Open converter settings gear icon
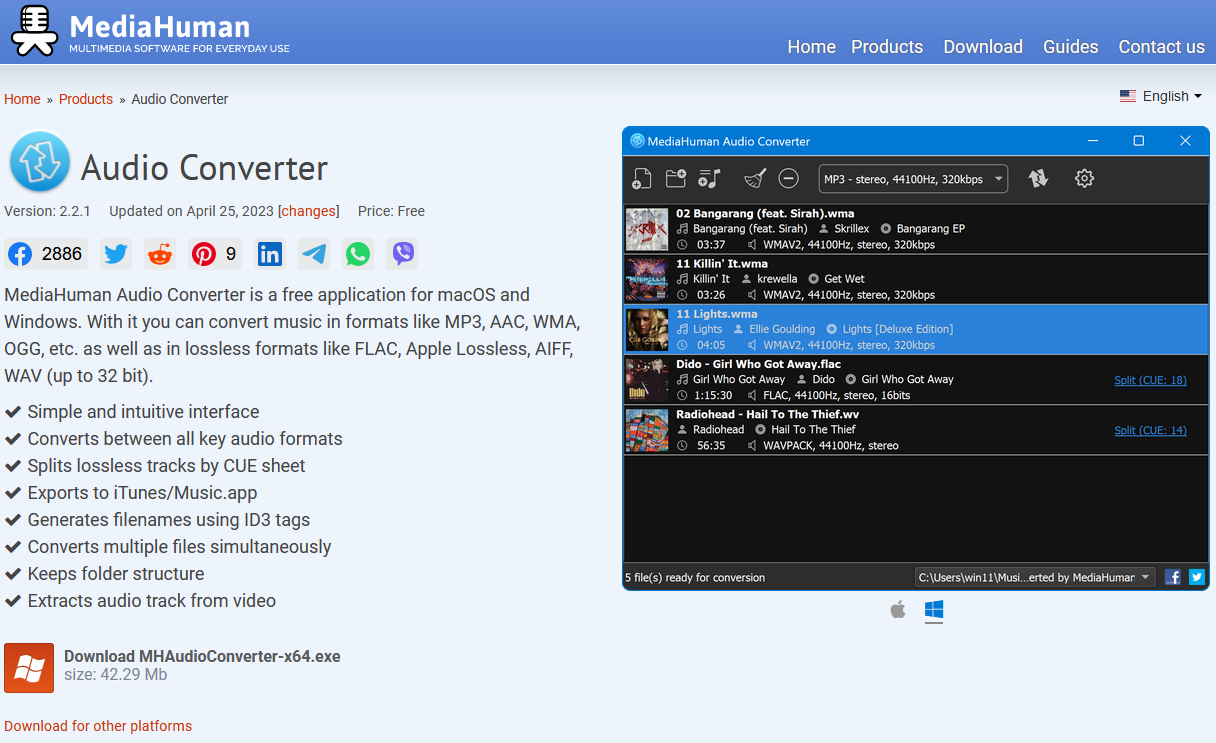This screenshot has width=1216, height=743. [1084, 179]
